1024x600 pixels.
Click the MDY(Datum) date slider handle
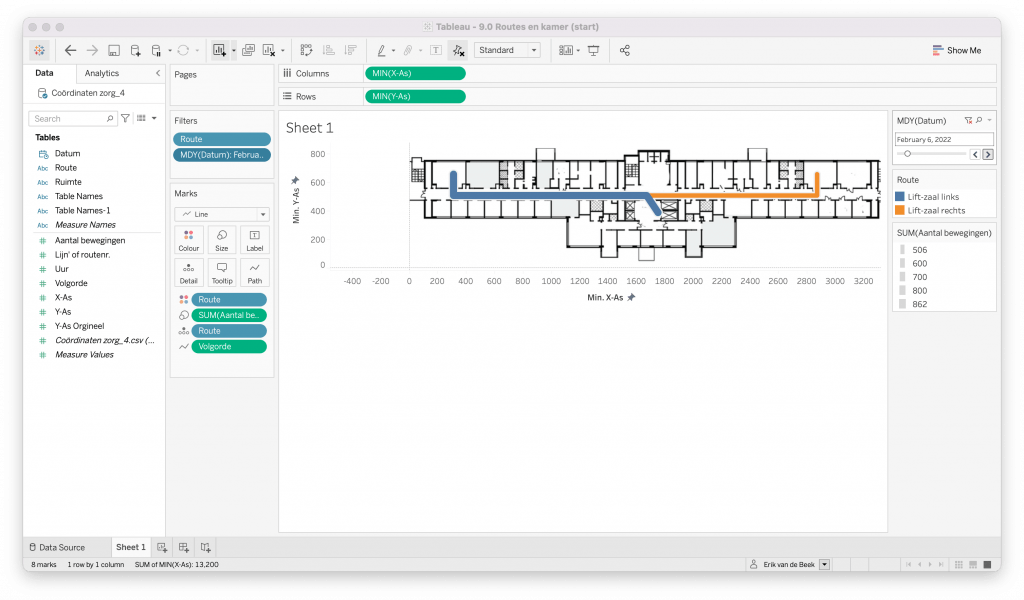point(907,154)
